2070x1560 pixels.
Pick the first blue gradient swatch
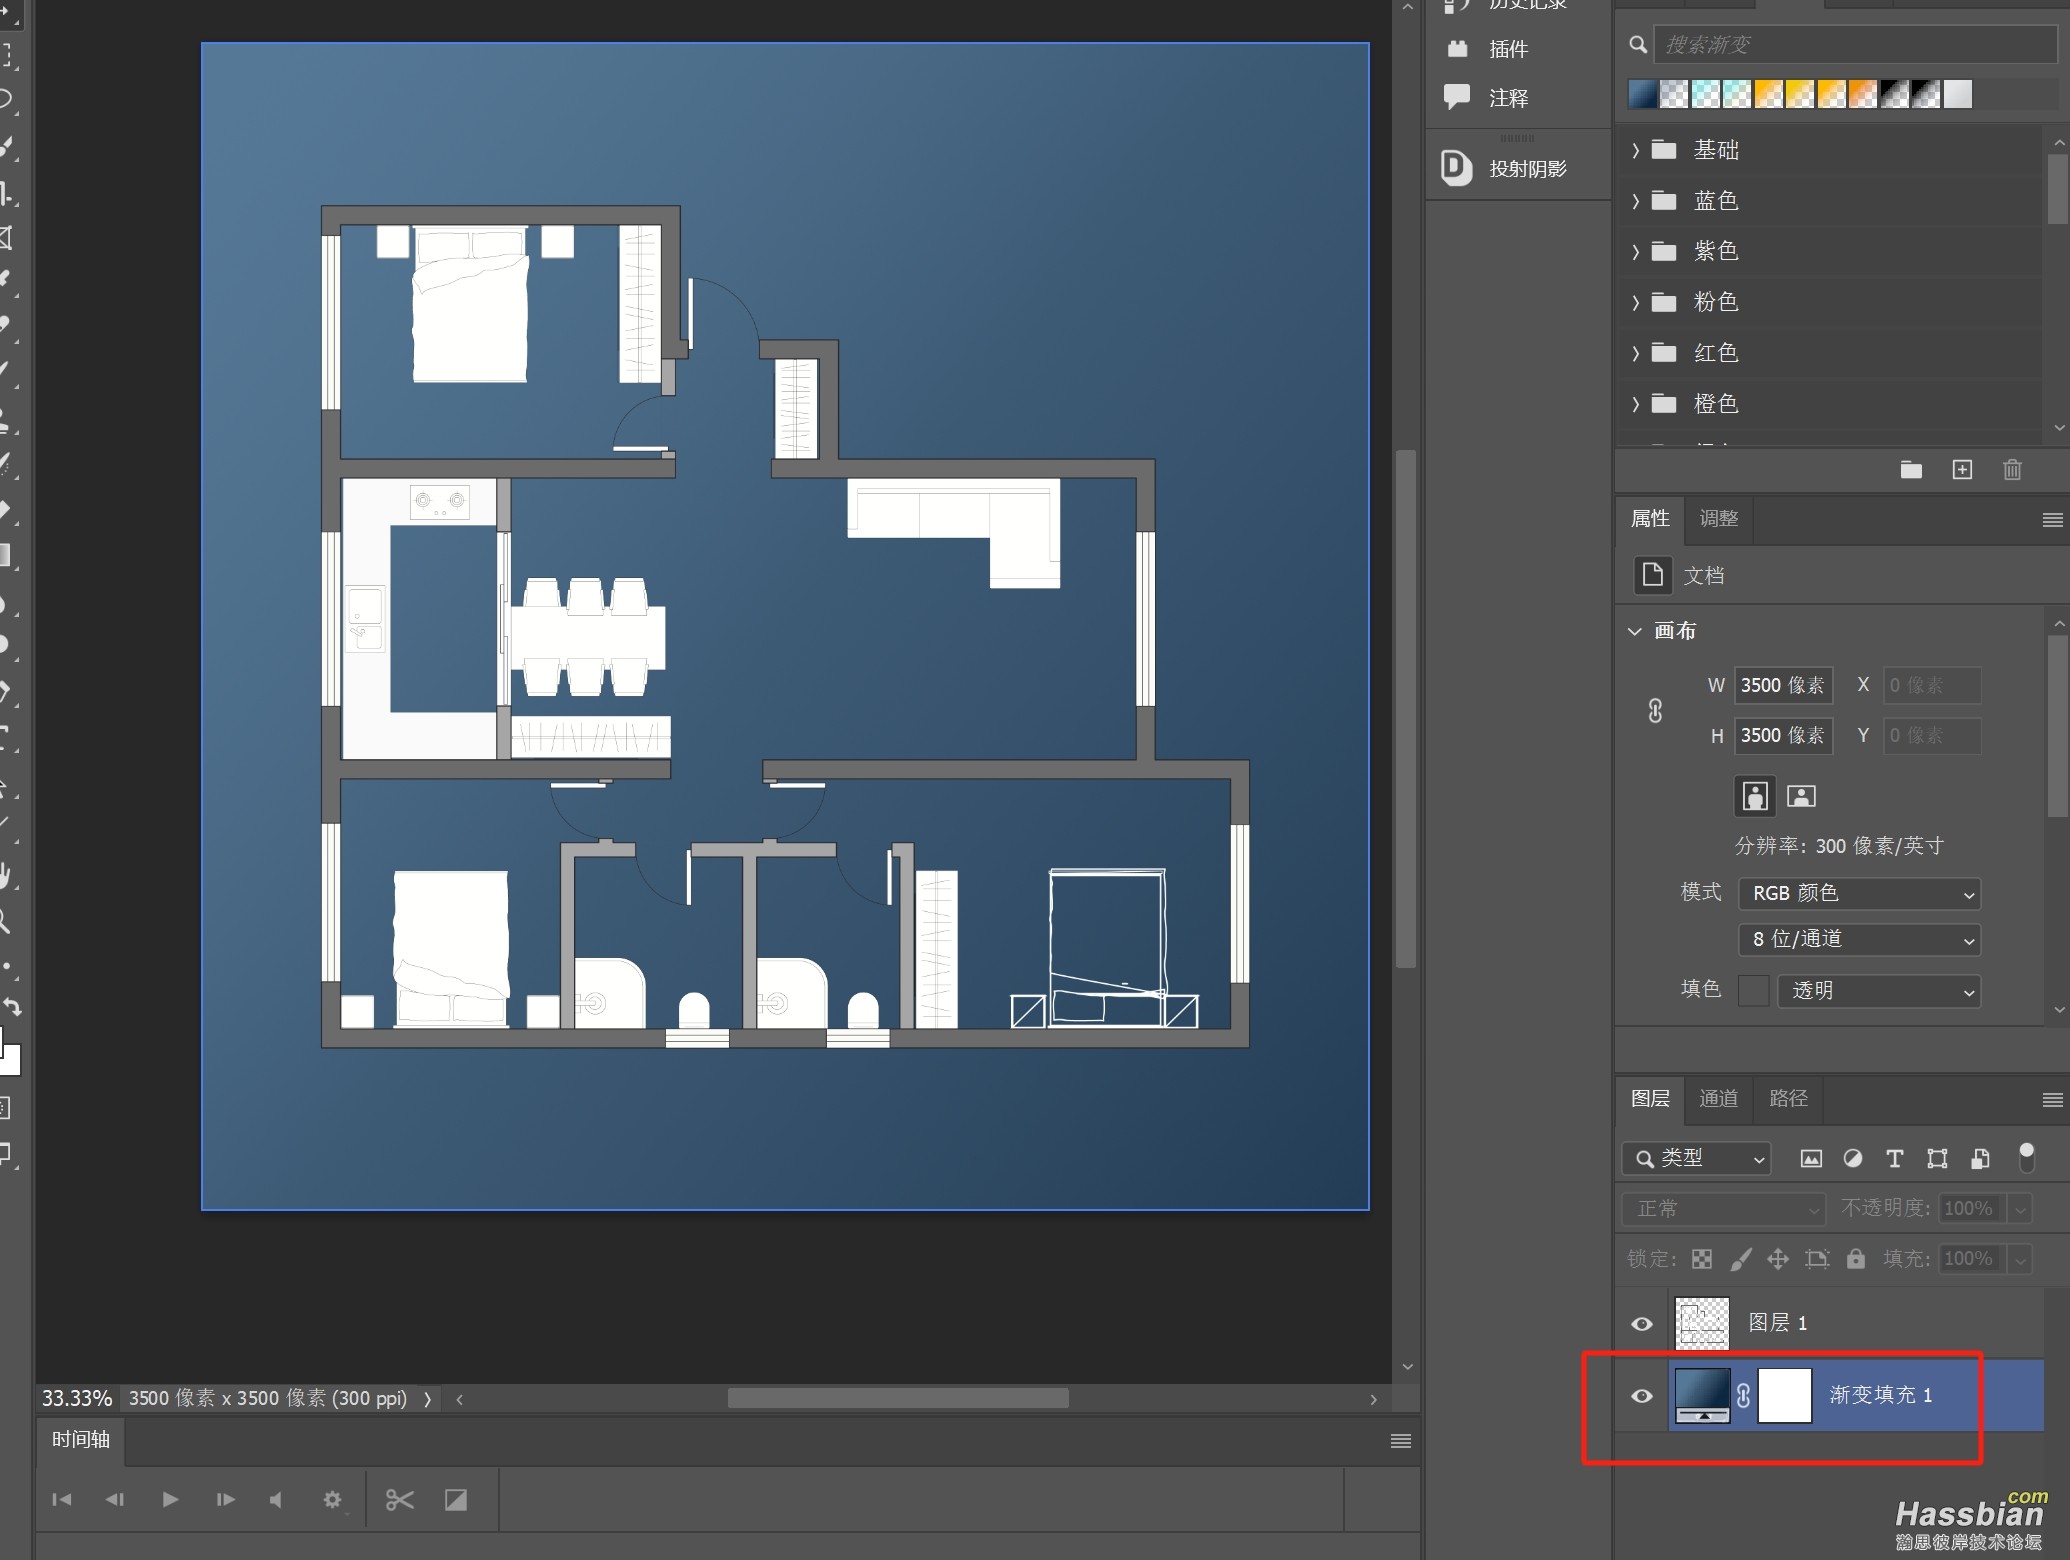[x=1643, y=94]
